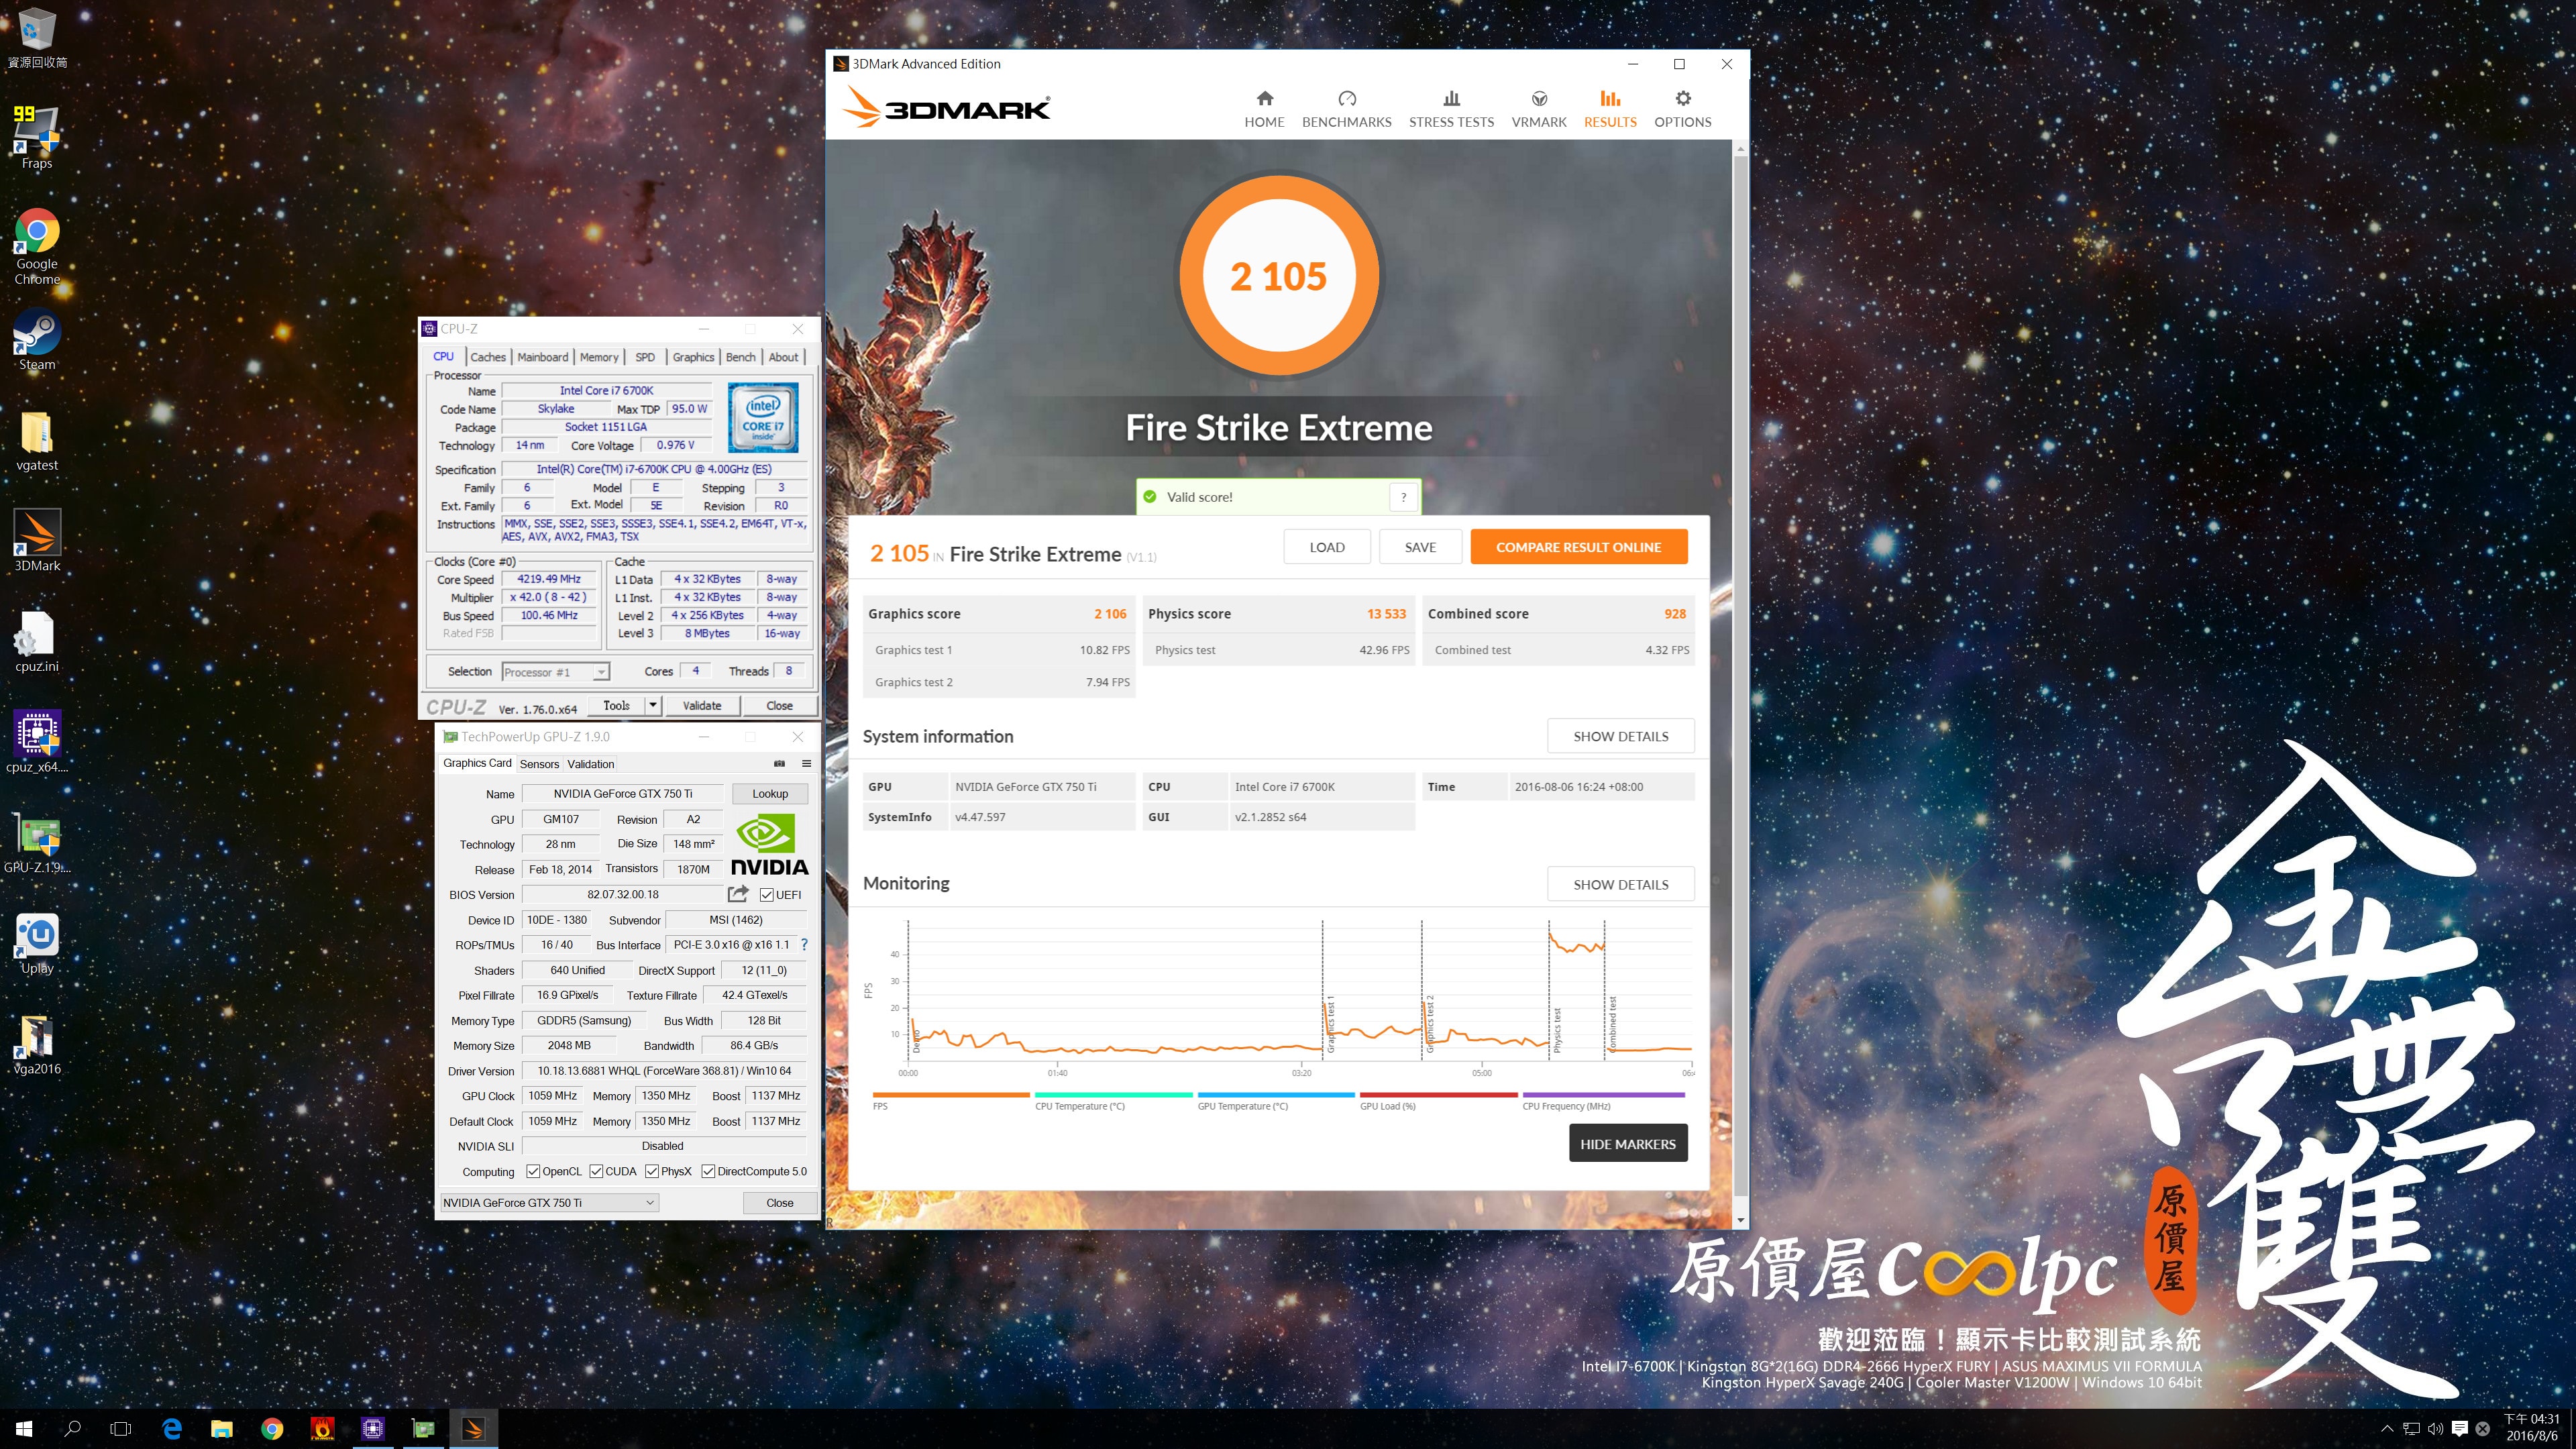The image size is (2576, 1449).
Task: Switch to the Mainboard tab in CPU-Z
Action: tap(543, 357)
